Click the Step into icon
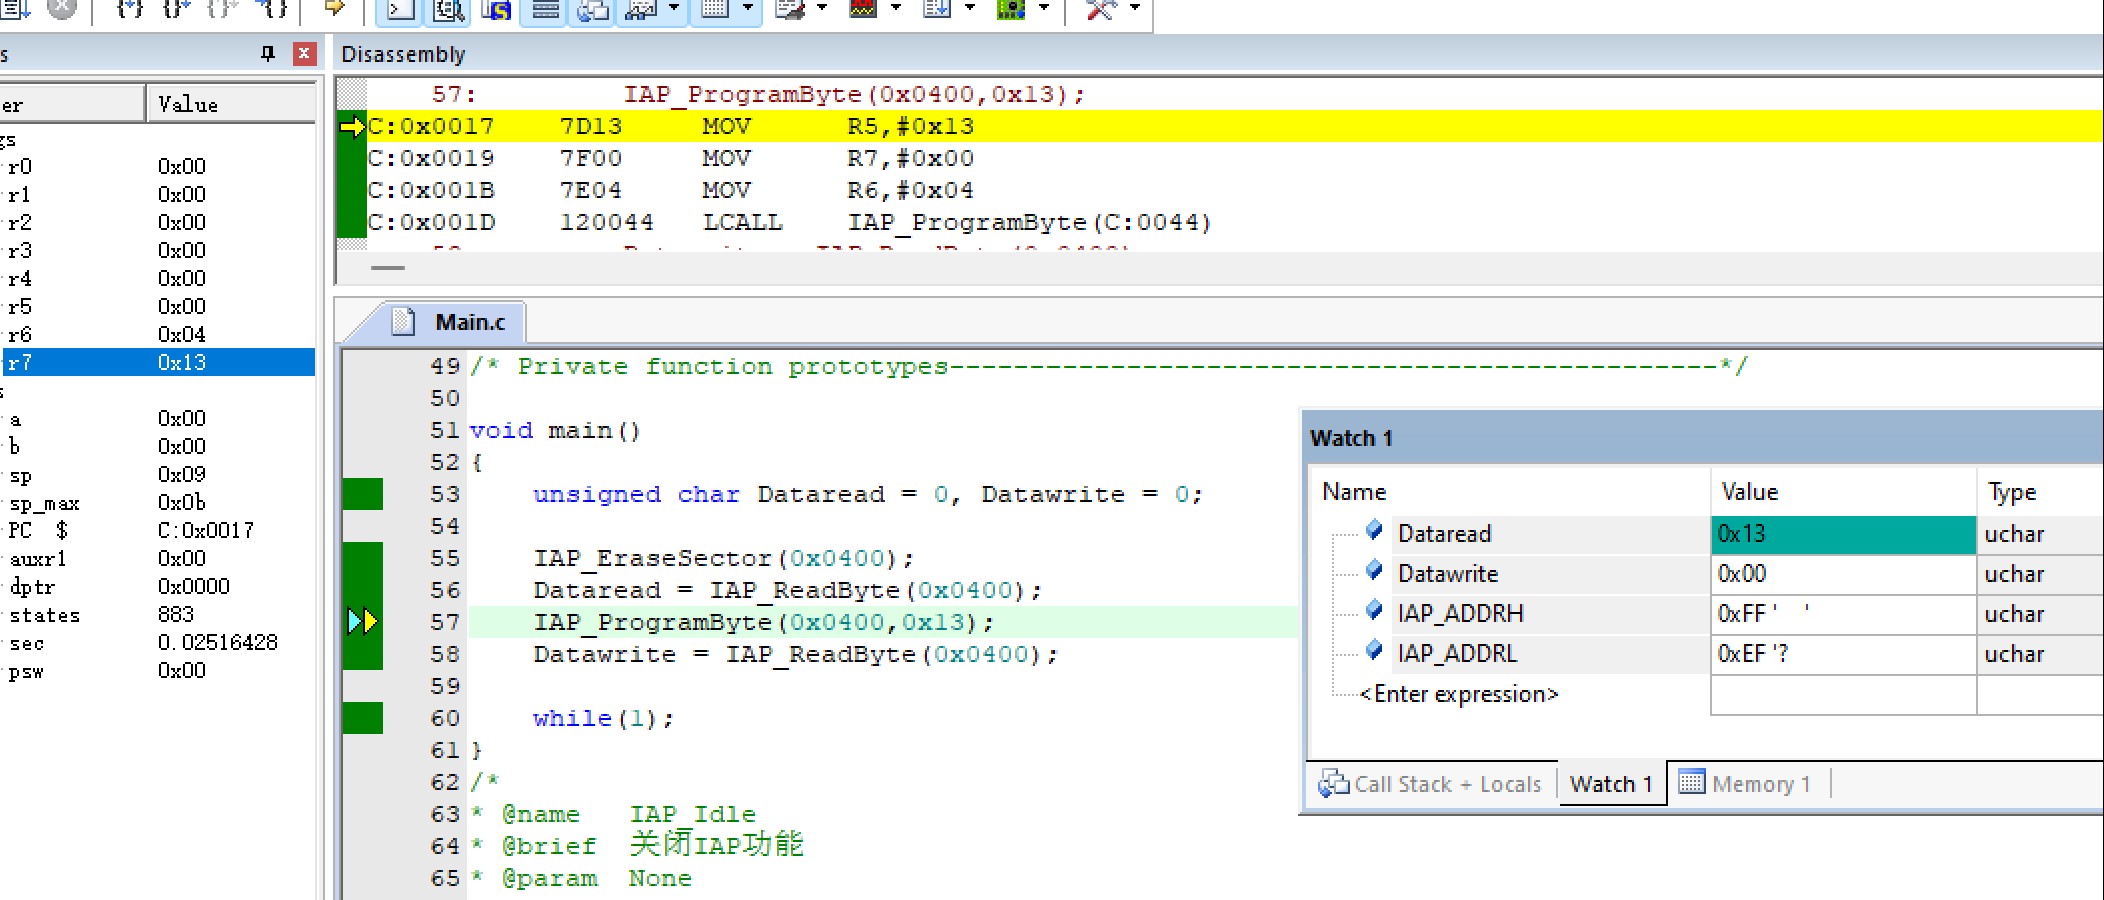Viewport: 2104px width, 900px height. point(129,8)
